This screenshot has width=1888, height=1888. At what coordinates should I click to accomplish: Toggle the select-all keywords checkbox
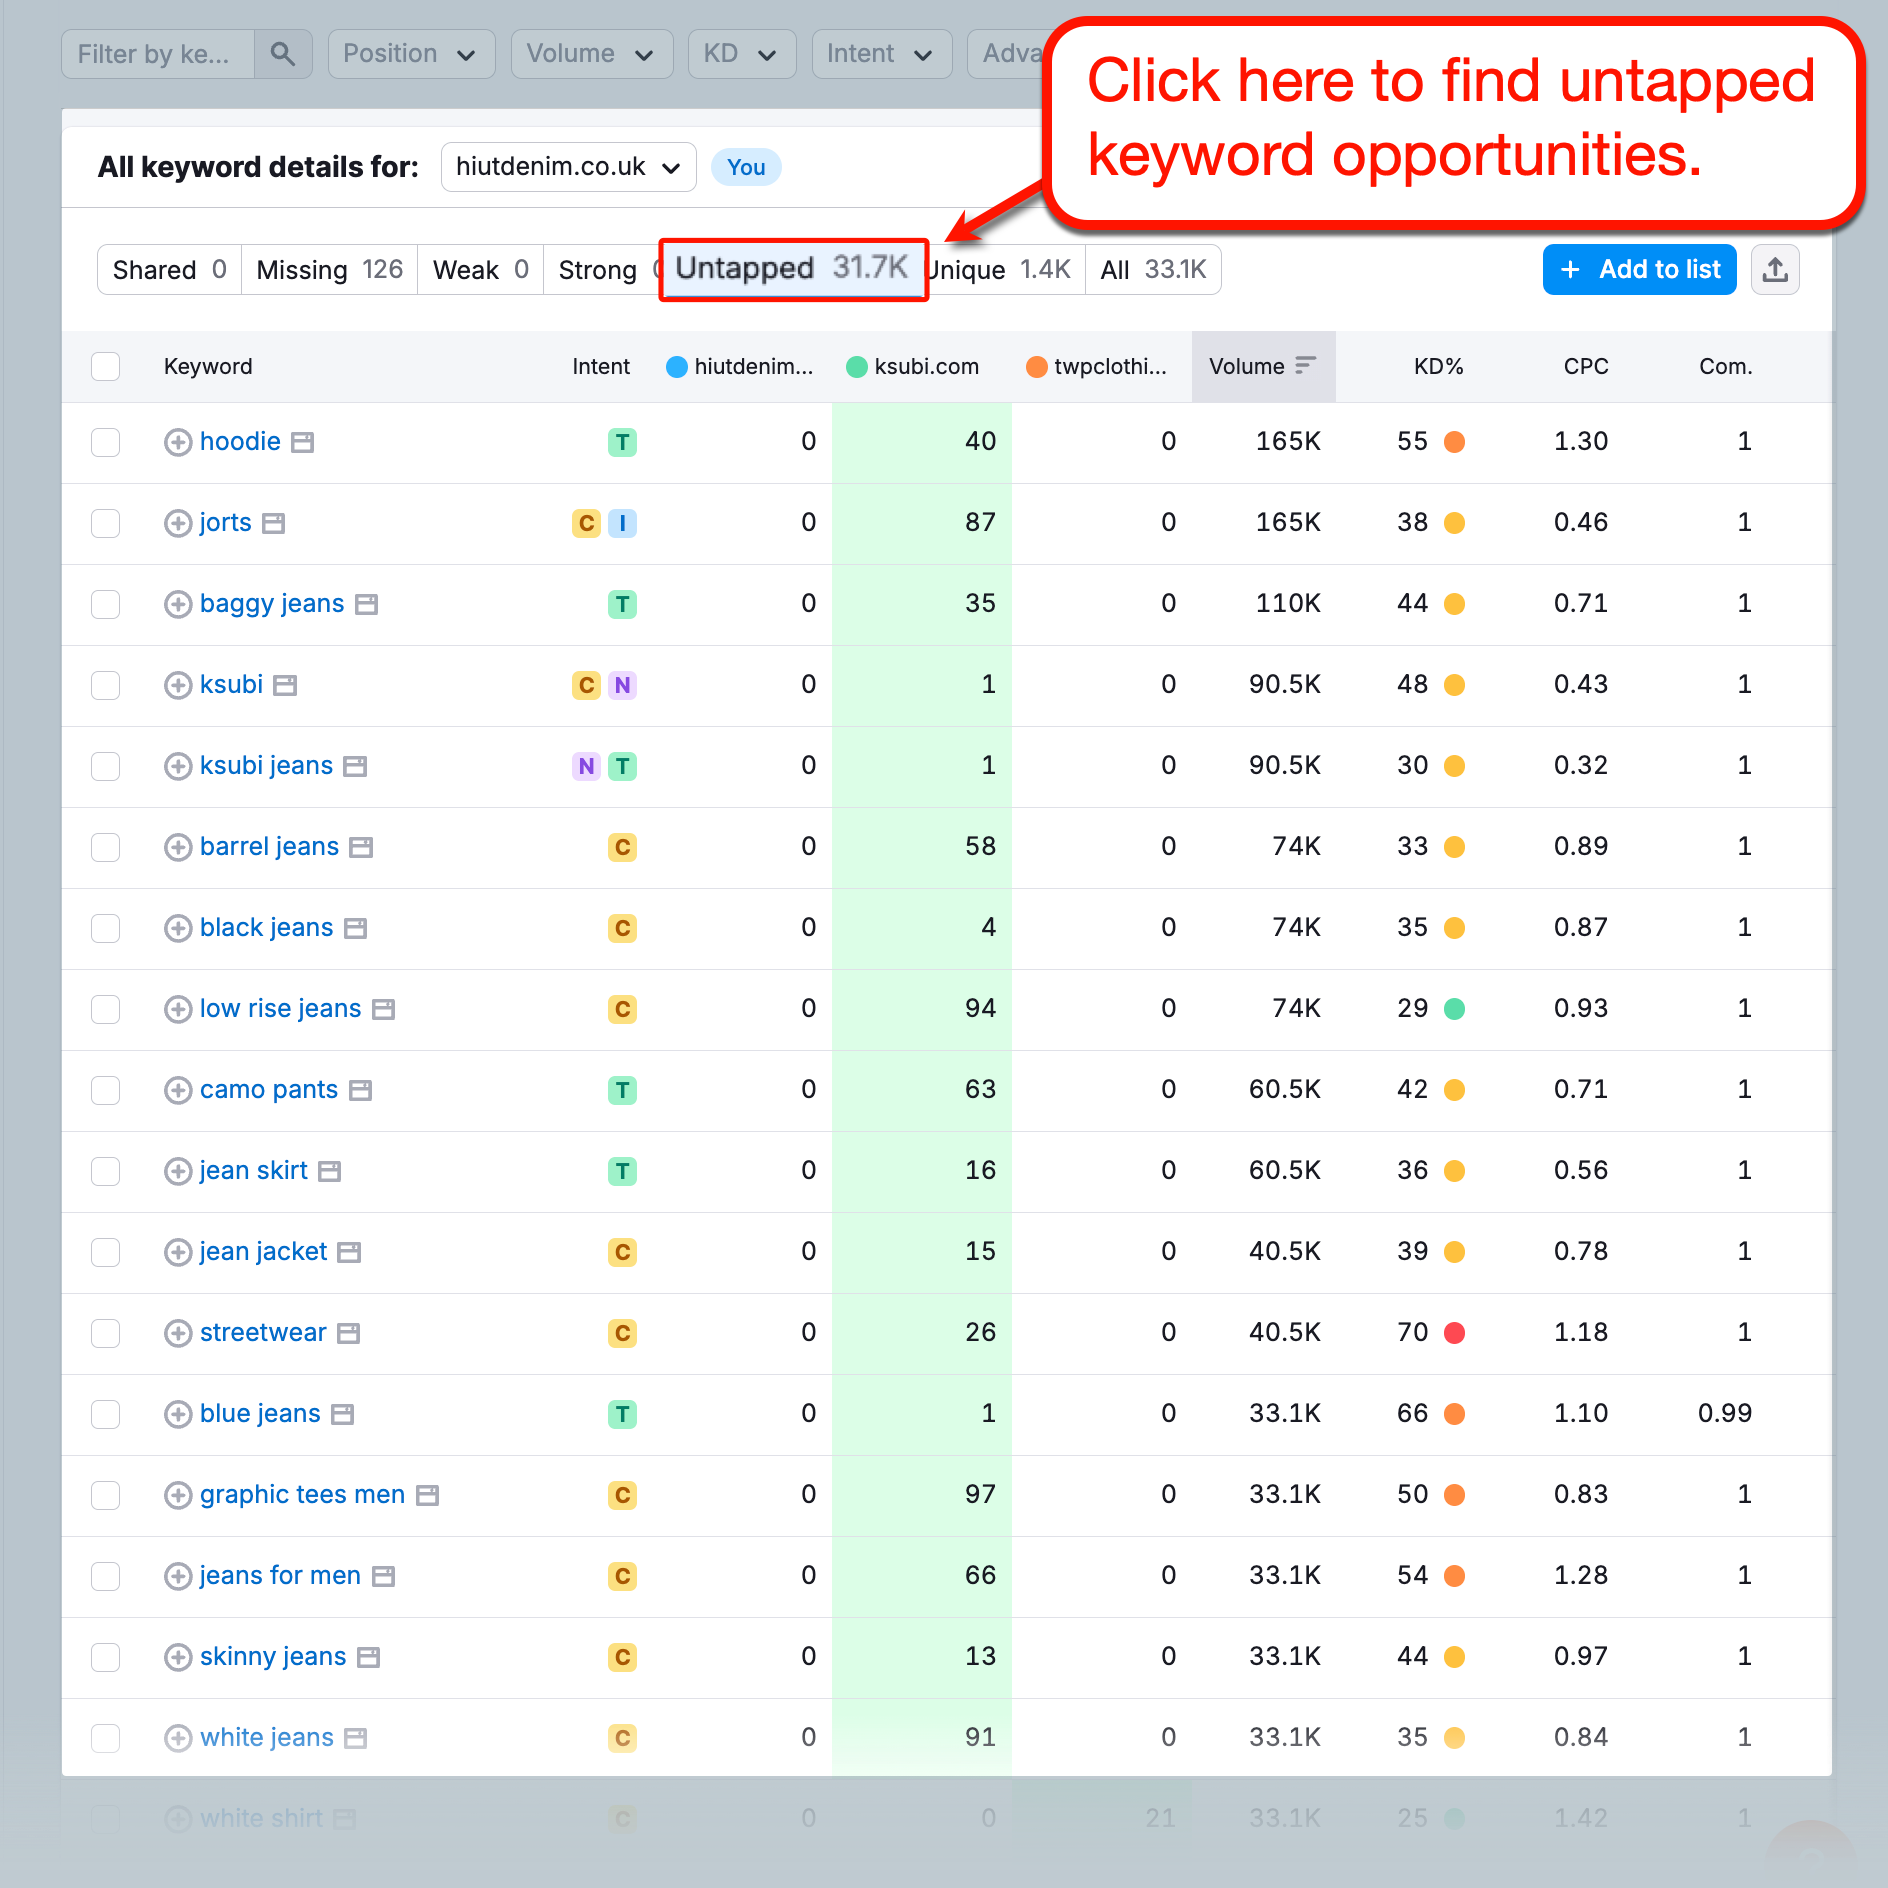point(105,366)
